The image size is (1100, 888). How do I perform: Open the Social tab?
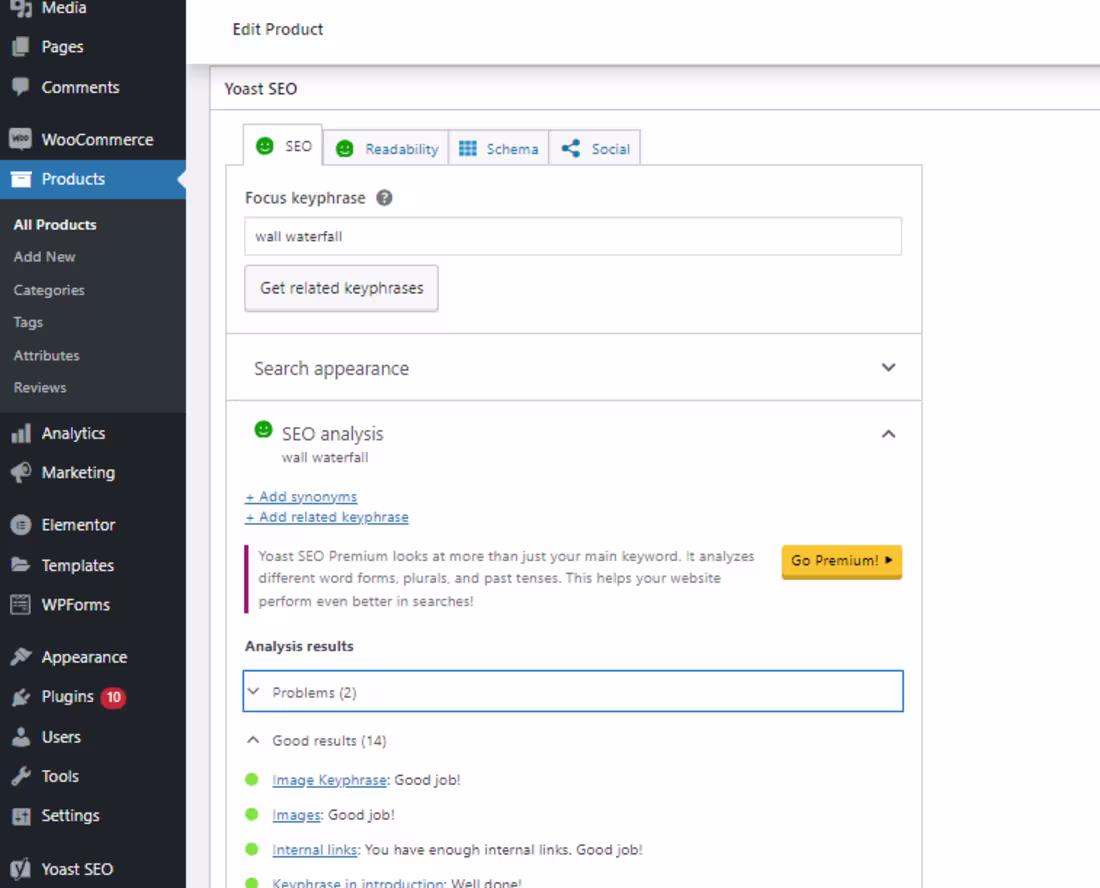595,149
